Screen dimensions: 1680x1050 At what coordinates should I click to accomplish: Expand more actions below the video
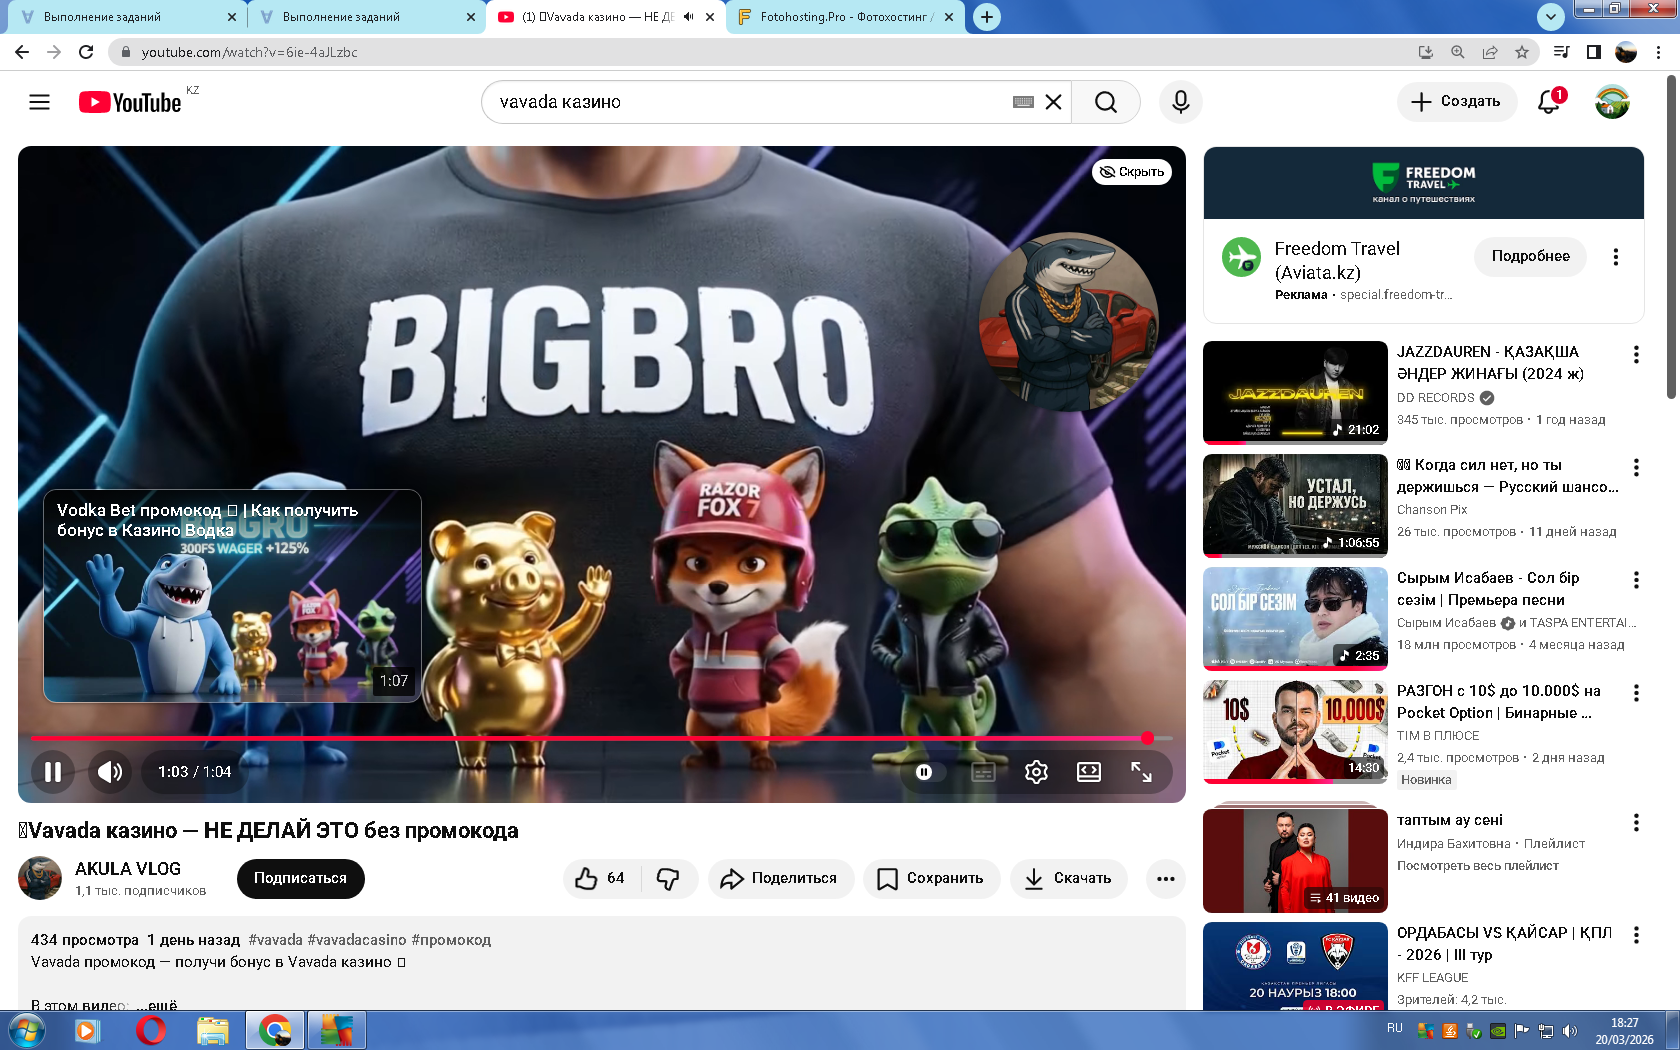1165,878
